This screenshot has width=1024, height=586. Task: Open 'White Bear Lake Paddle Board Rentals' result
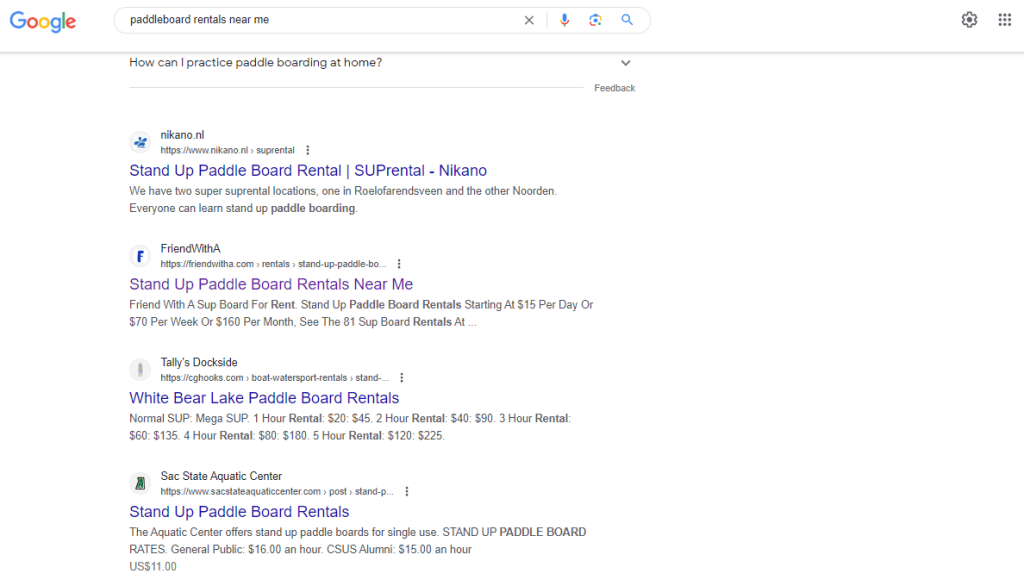click(264, 398)
